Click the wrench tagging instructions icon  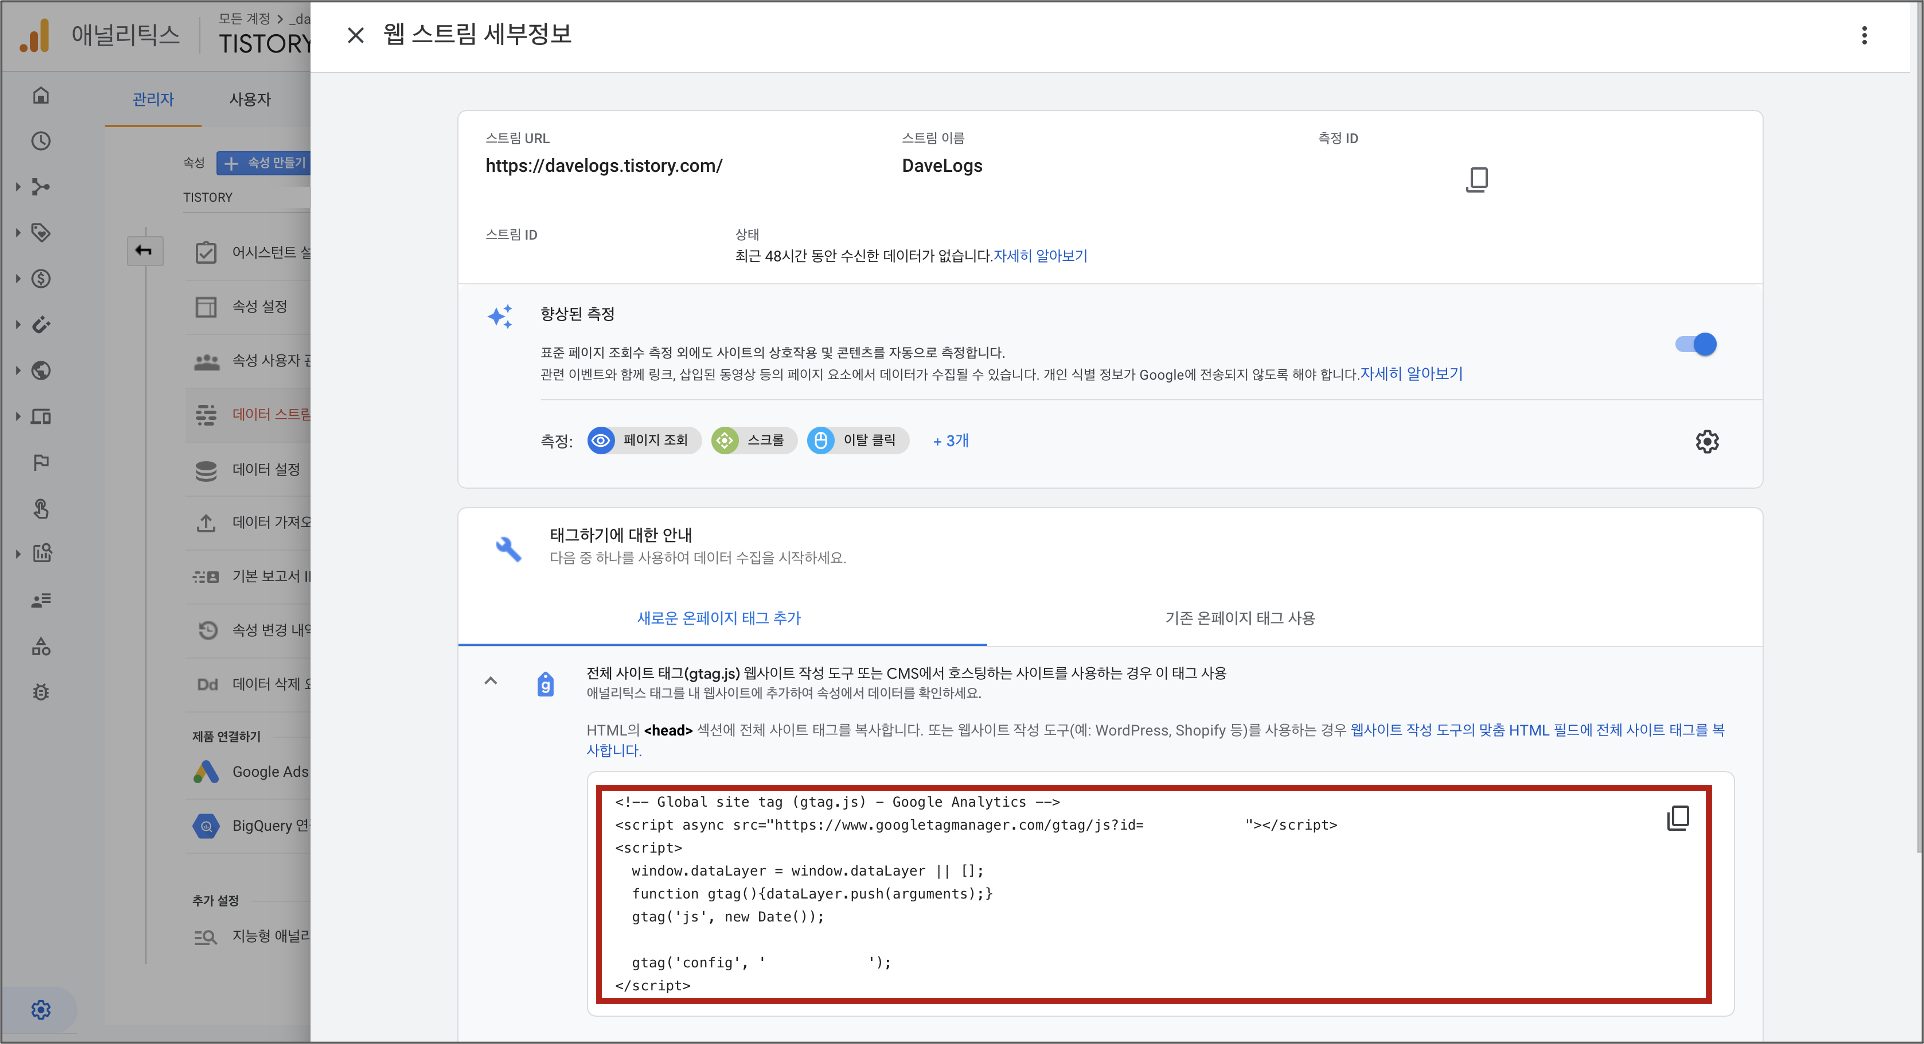pyautogui.click(x=508, y=548)
